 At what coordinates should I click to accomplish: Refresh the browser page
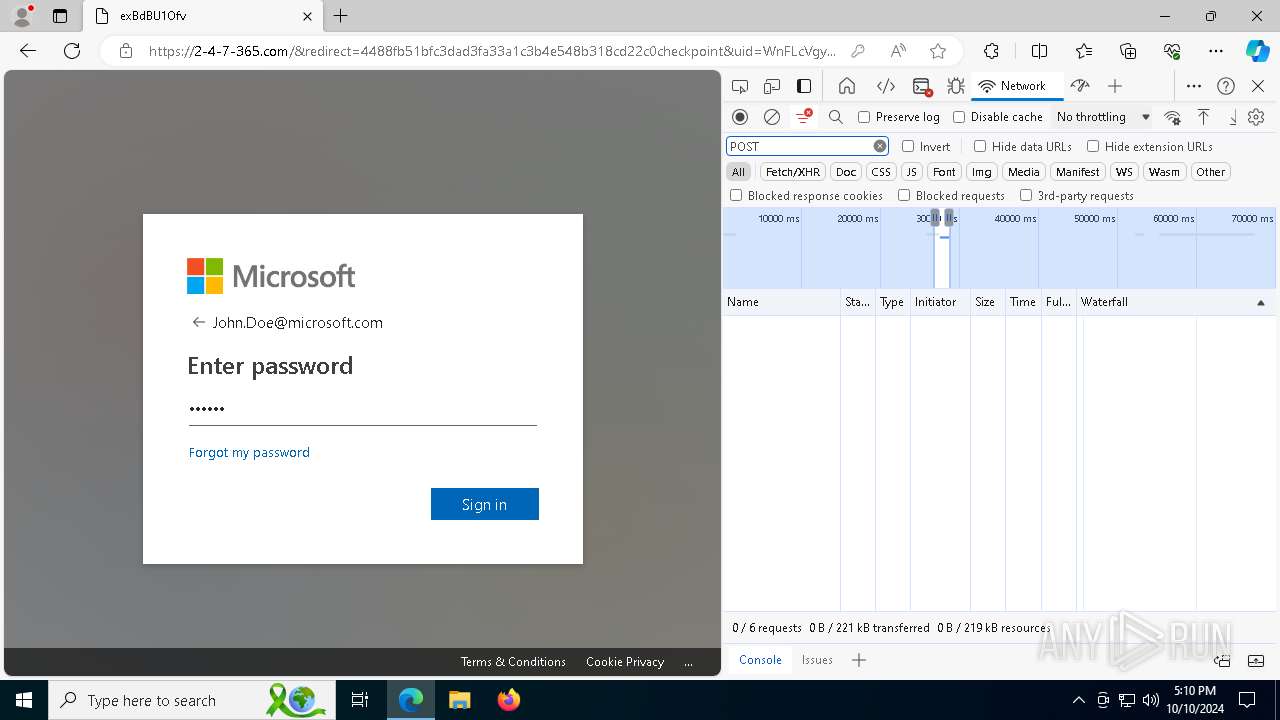[x=72, y=51]
